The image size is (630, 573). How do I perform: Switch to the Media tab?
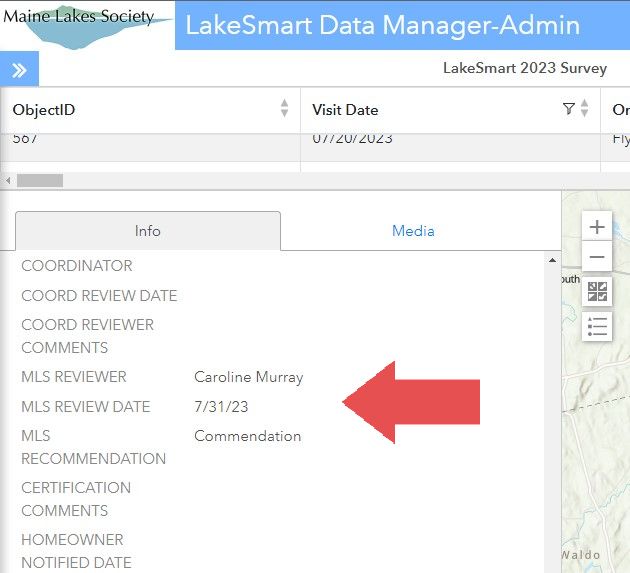click(413, 231)
